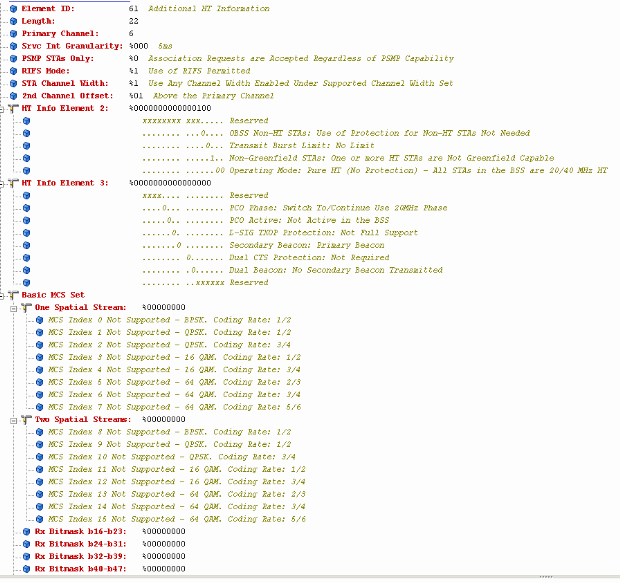The image size is (620, 583).
Task: Select the HT Info Element 2 label
Action: coord(65,108)
